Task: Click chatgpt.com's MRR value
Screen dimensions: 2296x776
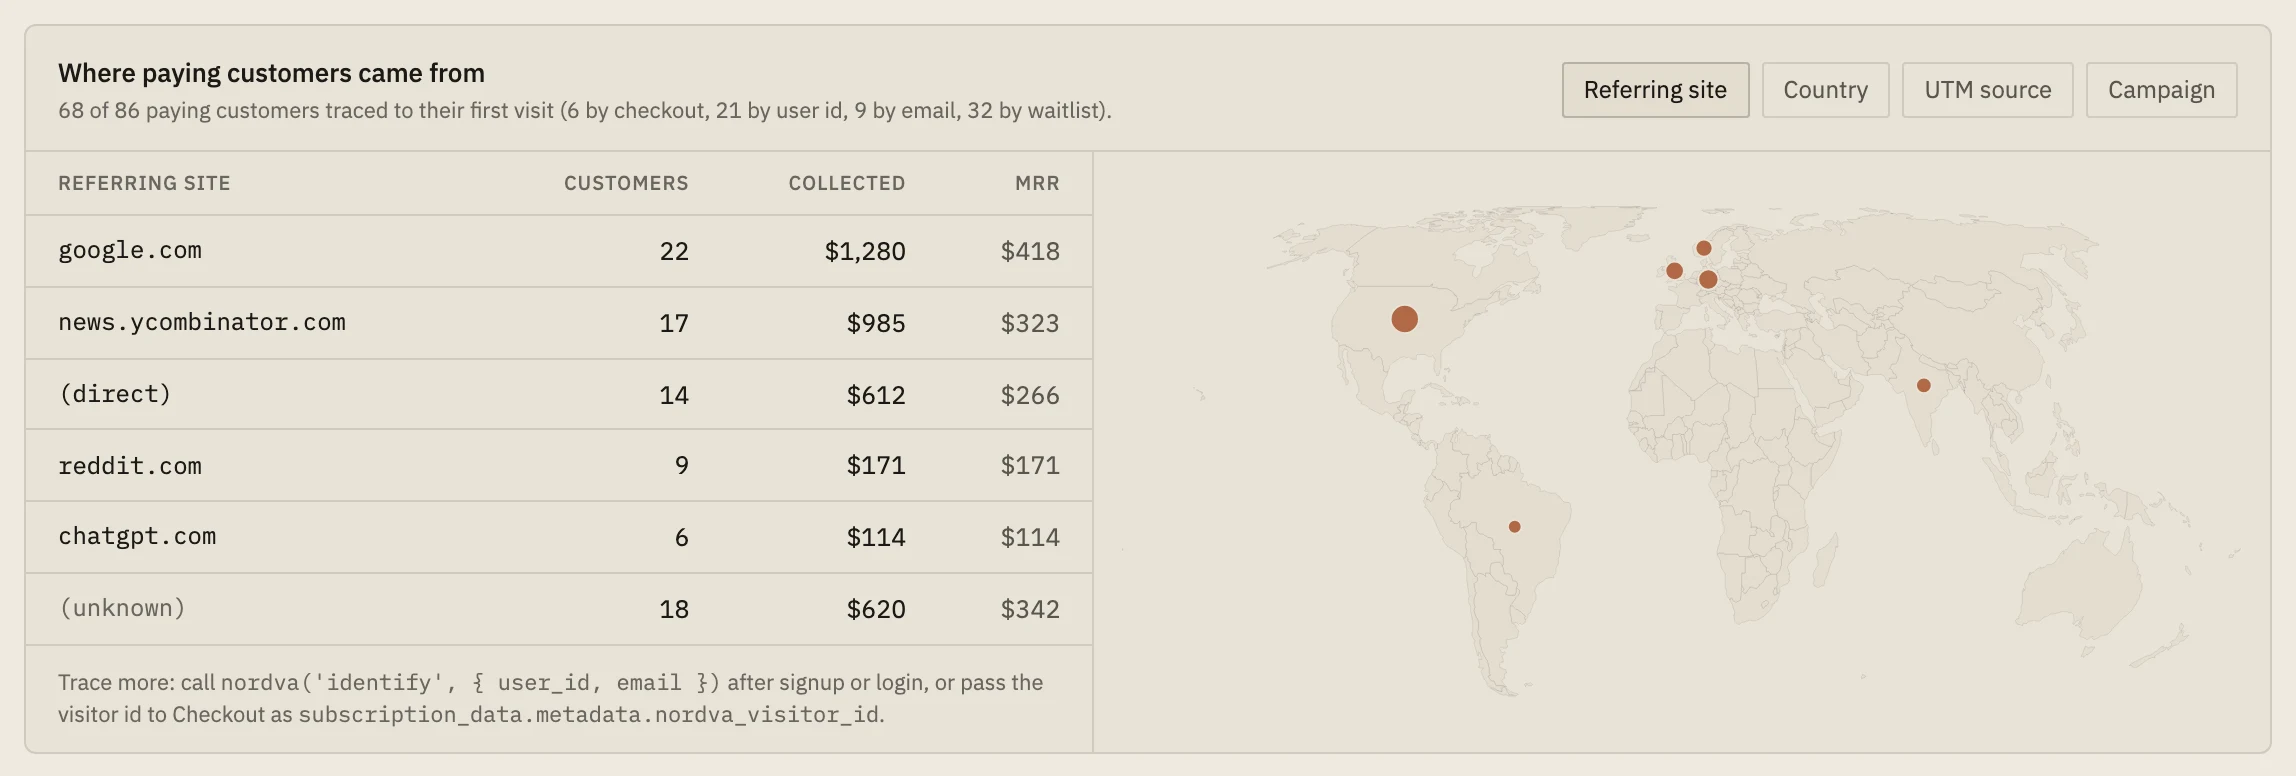Action: point(1030,537)
